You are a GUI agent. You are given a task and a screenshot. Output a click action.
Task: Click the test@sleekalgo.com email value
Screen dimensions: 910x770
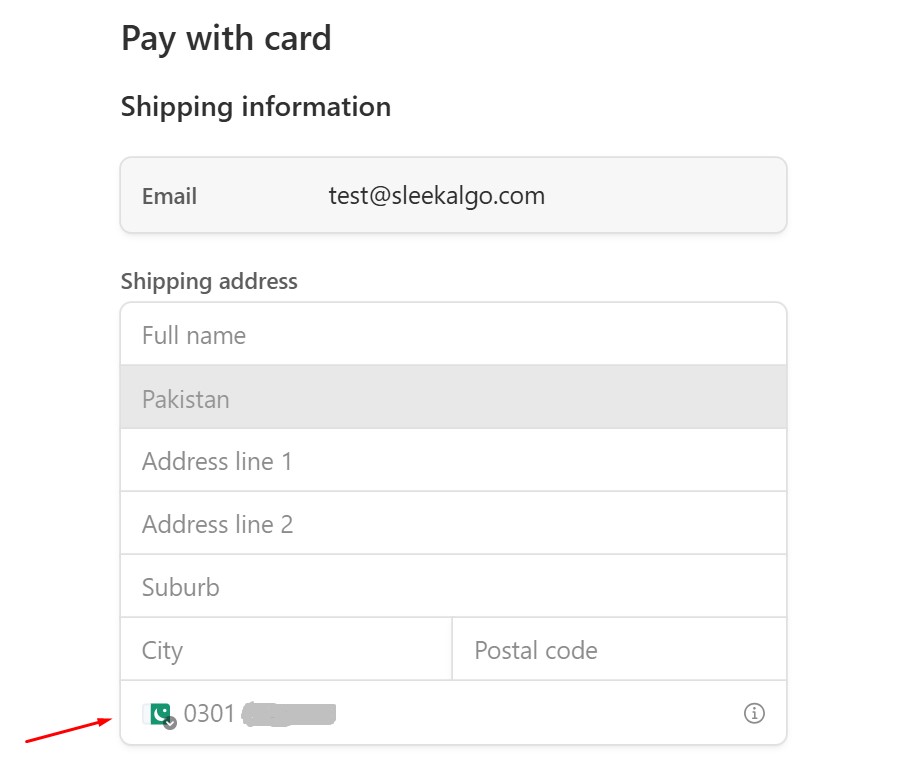tap(437, 195)
